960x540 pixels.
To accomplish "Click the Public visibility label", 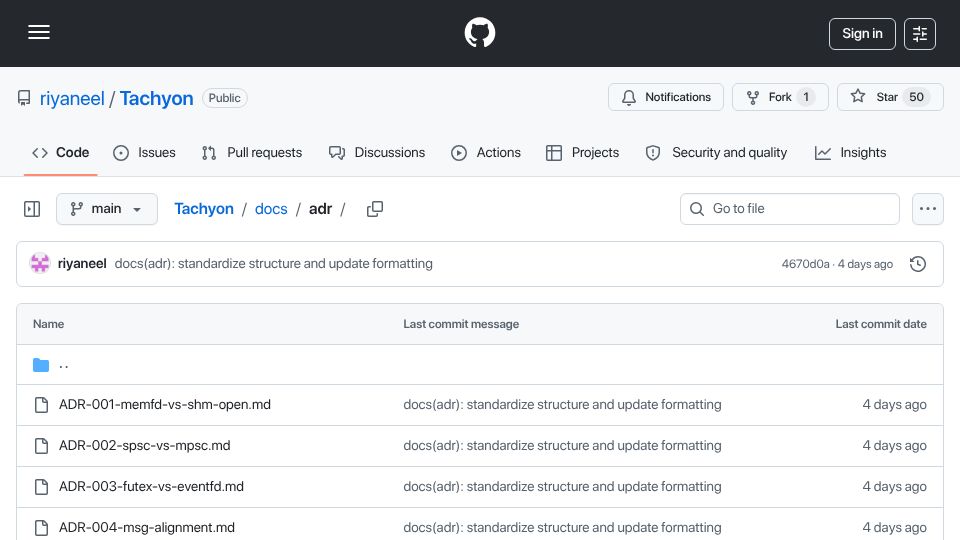I will point(225,98).
